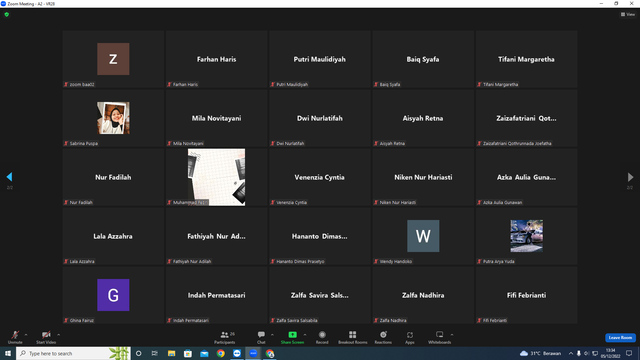Open Zoom Apps

click(410, 337)
